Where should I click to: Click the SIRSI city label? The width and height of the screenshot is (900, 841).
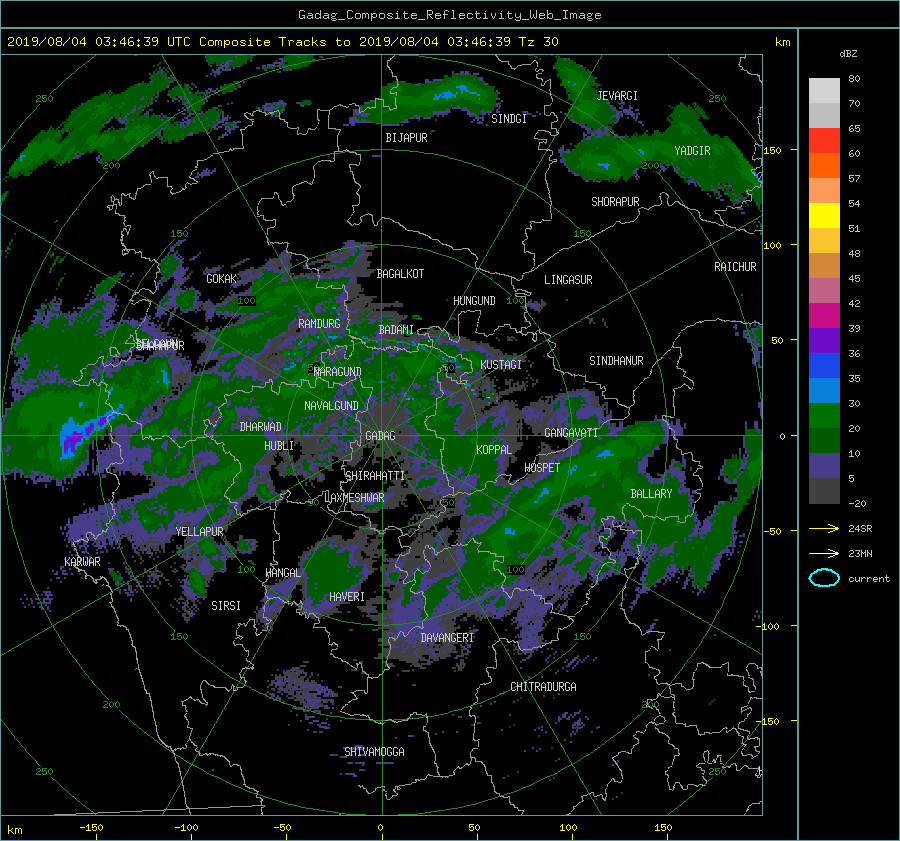click(226, 606)
